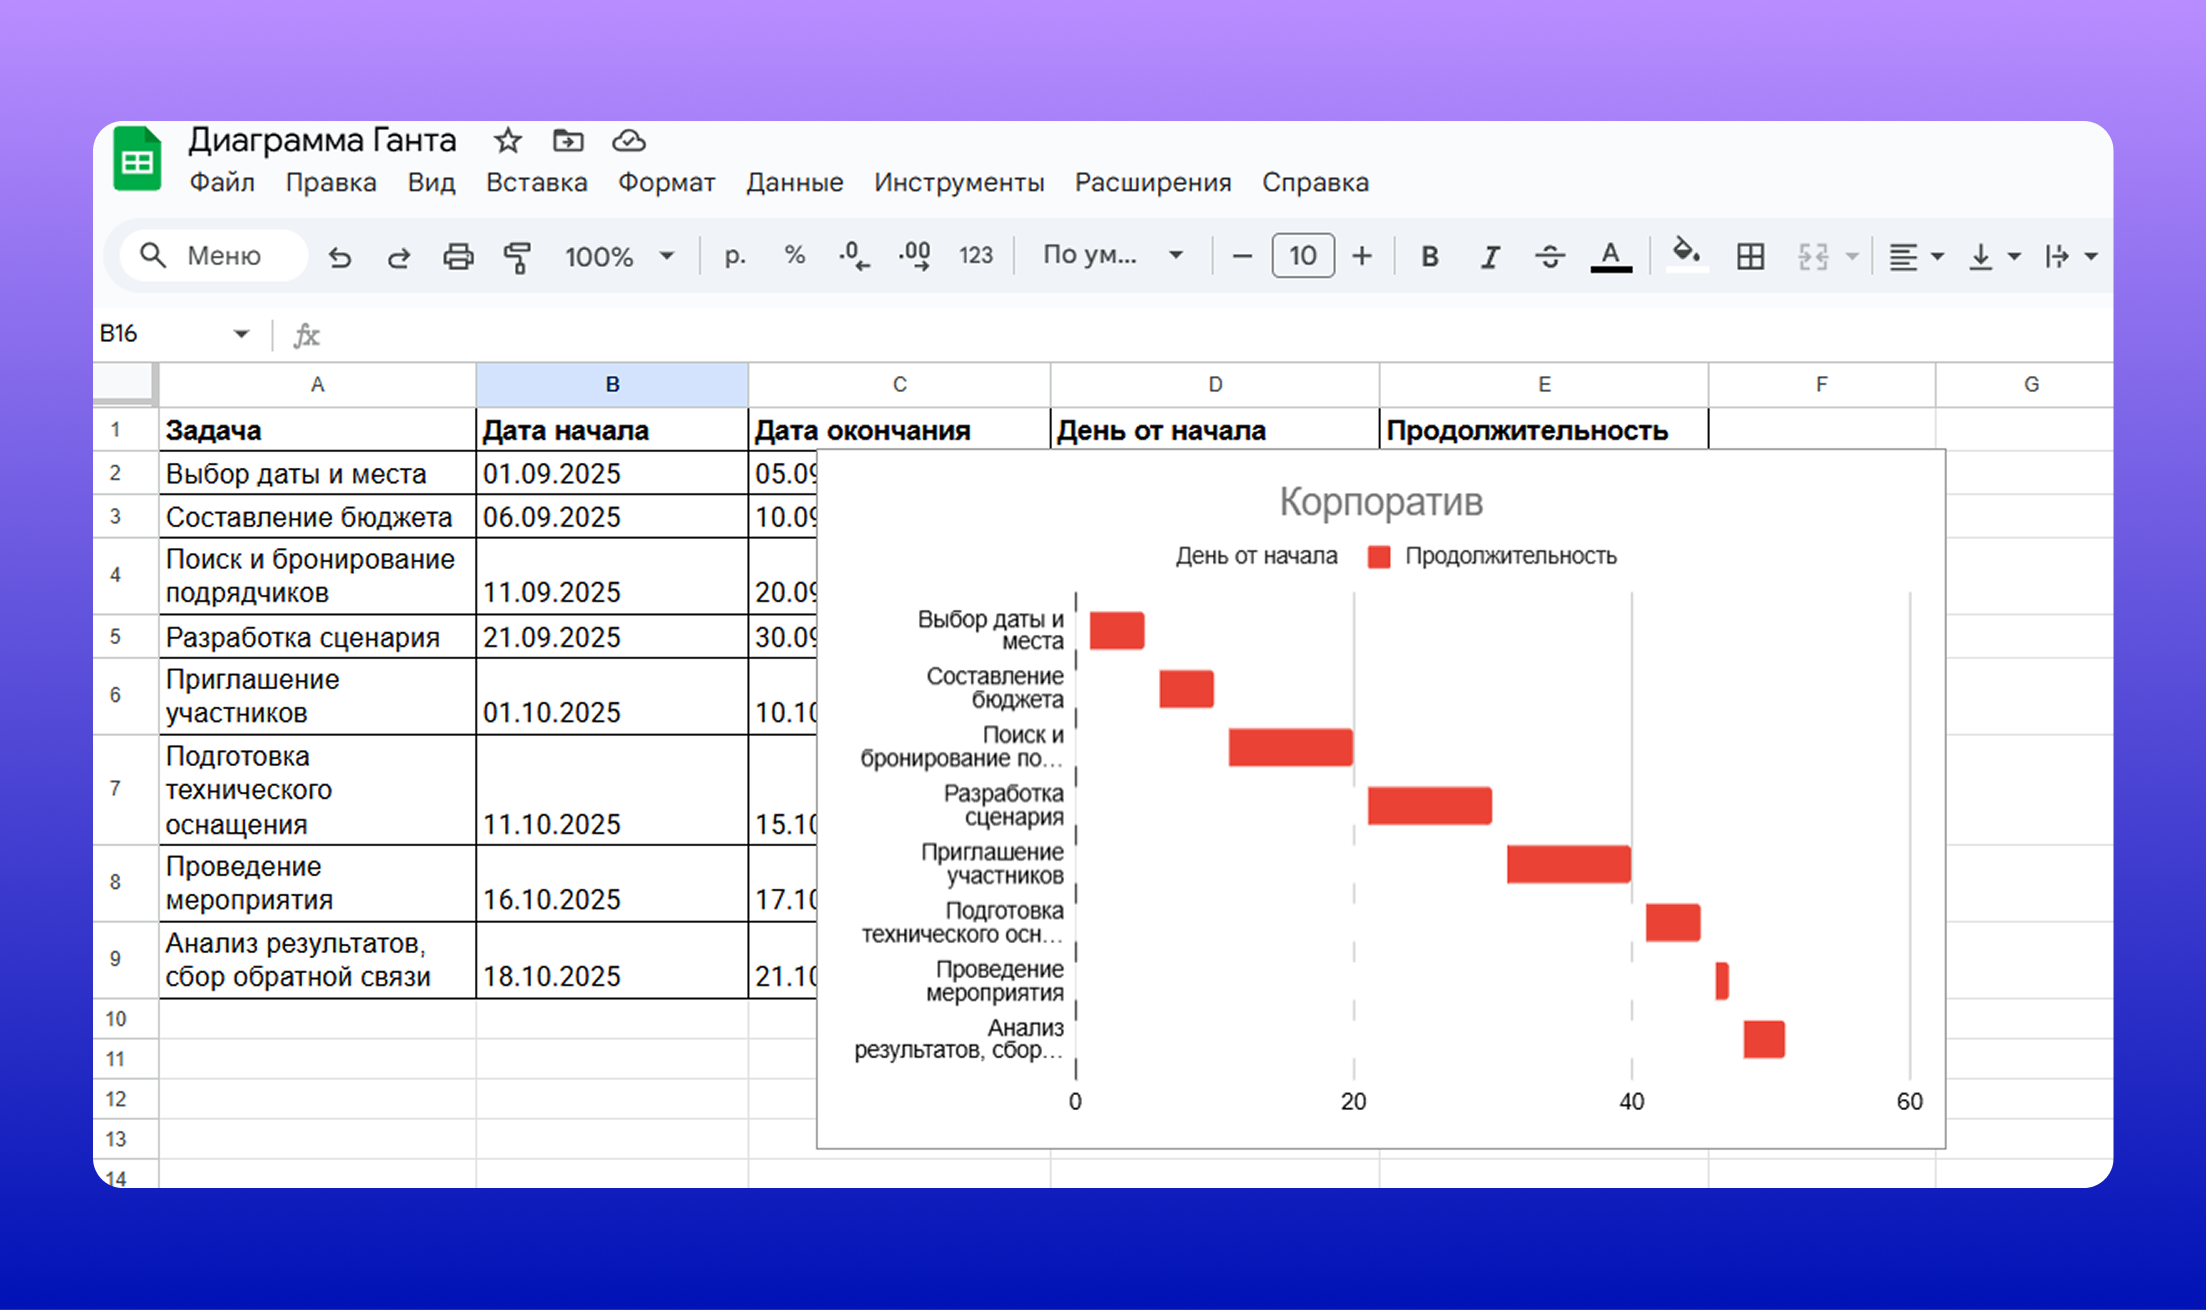Open the cell borders icon
The image size is (2206, 1310).
pyautogui.click(x=1750, y=257)
